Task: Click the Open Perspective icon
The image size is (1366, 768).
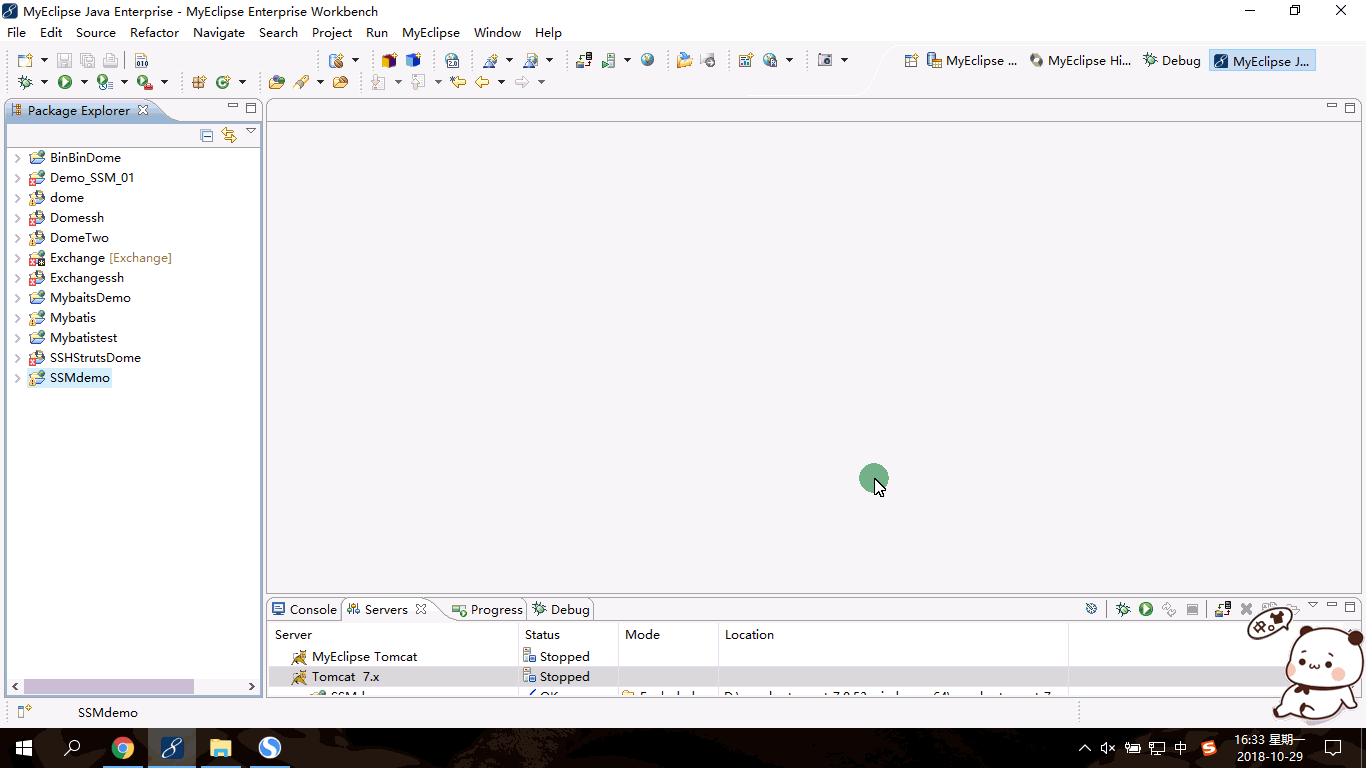Action: point(911,61)
